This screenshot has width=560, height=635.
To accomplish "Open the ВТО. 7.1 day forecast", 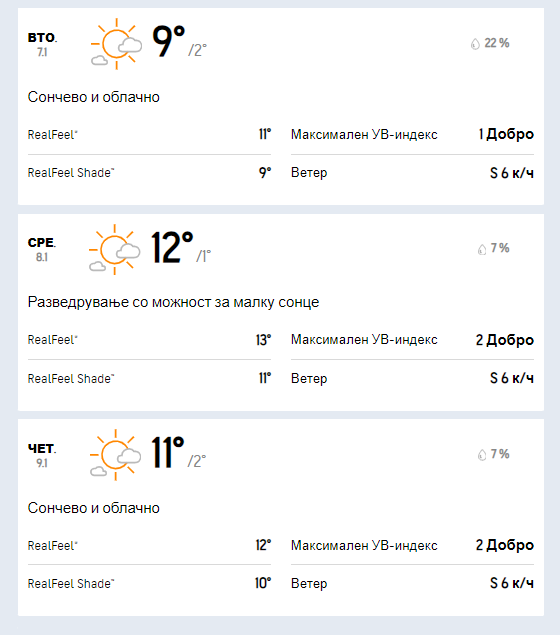I will point(42,44).
